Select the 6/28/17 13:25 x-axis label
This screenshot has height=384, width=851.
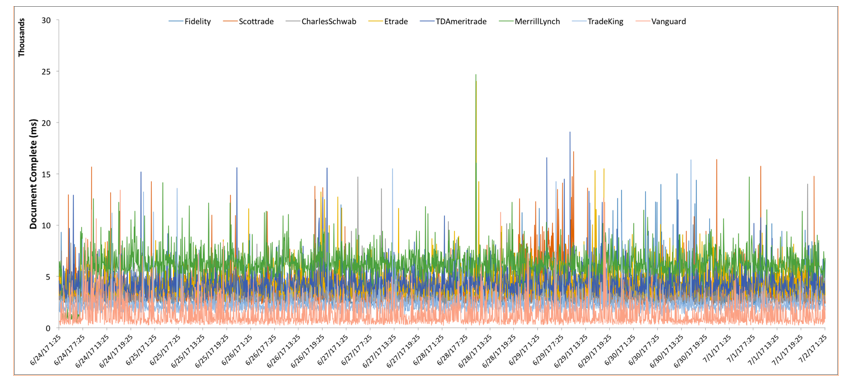click(x=475, y=351)
